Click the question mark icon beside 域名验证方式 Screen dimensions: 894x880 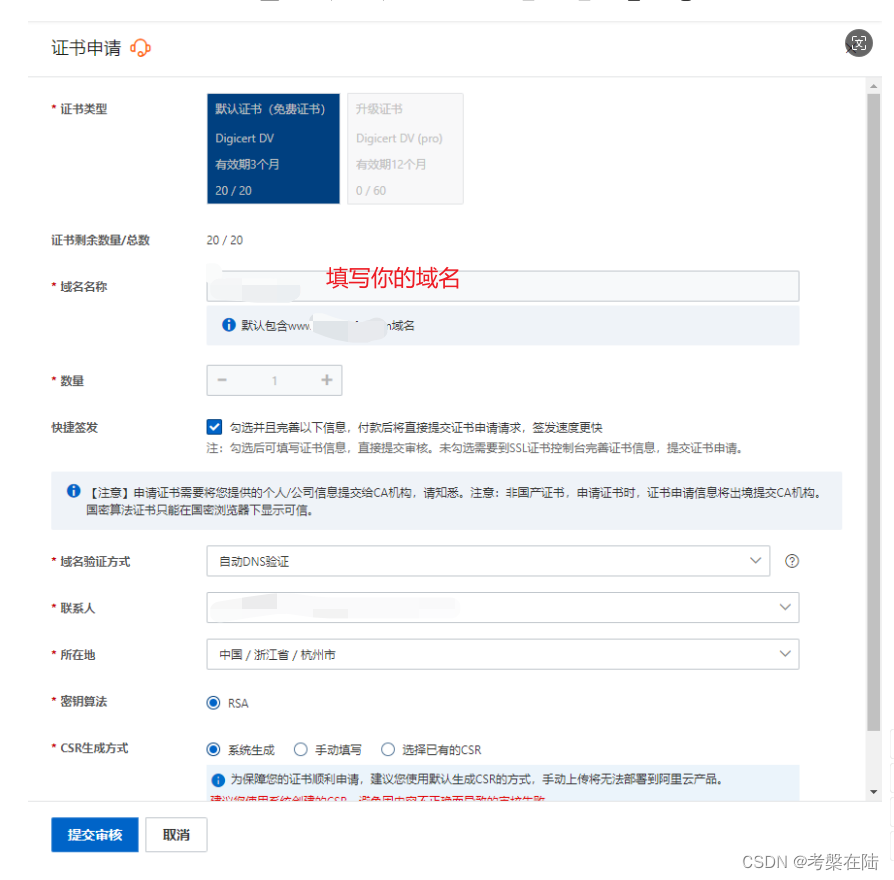point(791,561)
